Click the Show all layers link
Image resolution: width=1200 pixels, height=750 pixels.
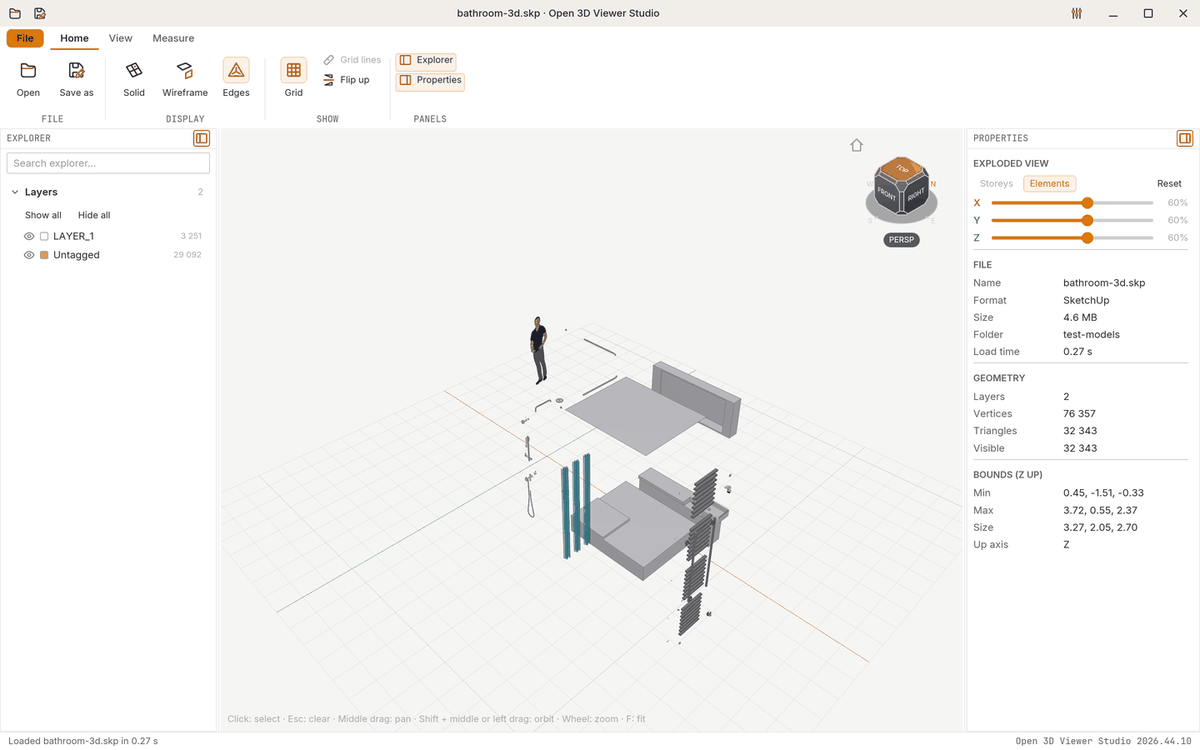(x=43, y=215)
